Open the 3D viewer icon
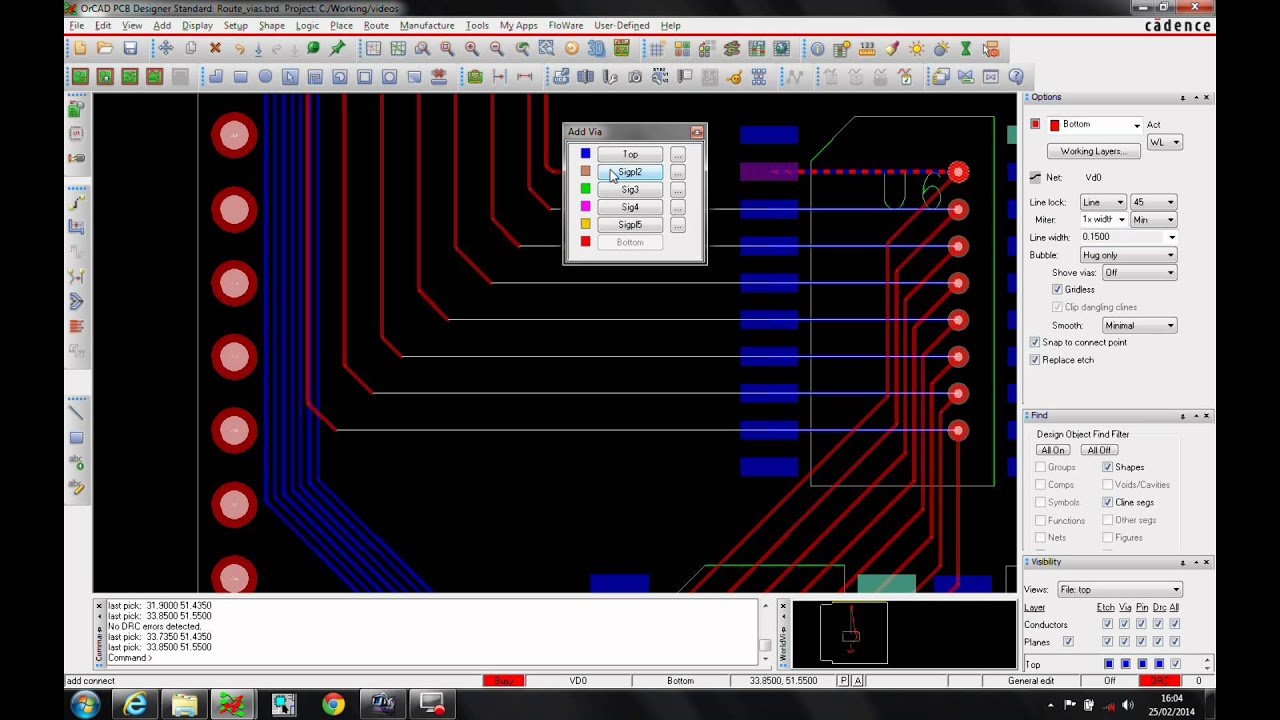 [597, 48]
